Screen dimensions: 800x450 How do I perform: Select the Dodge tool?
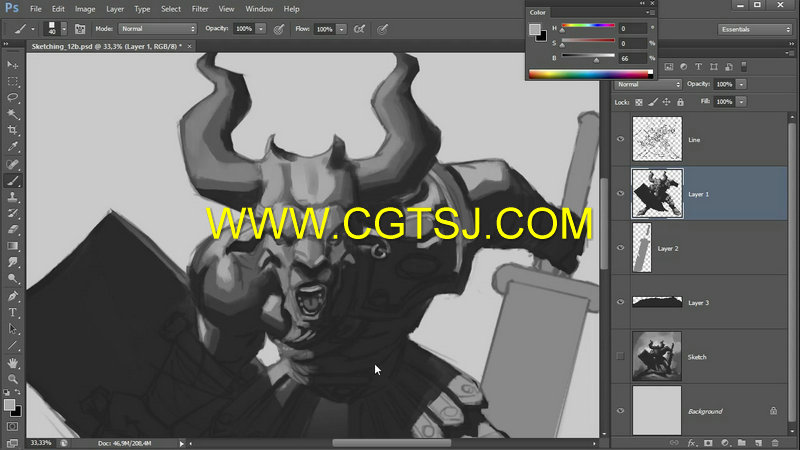13,279
